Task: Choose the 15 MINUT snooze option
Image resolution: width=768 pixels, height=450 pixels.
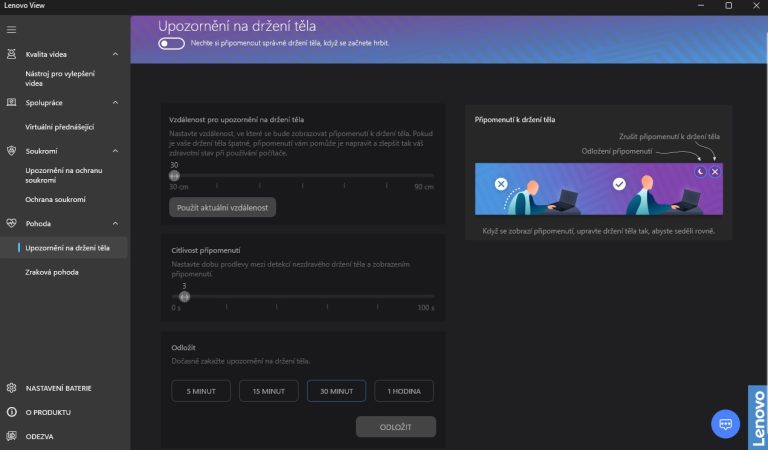Action: (268, 391)
